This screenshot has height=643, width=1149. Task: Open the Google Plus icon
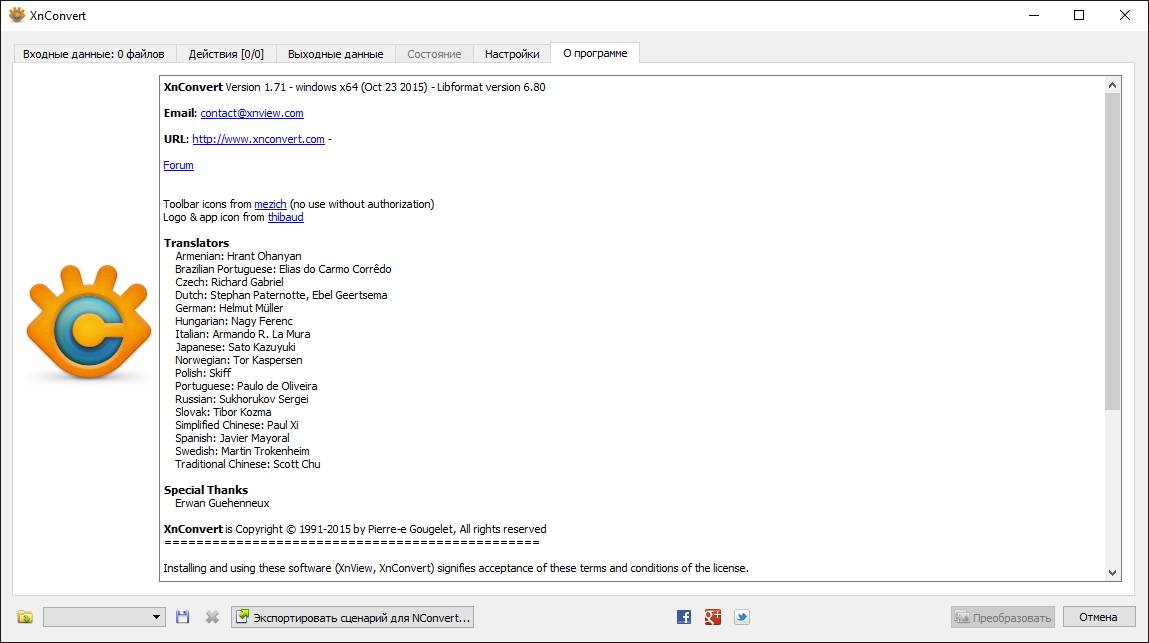pos(712,617)
